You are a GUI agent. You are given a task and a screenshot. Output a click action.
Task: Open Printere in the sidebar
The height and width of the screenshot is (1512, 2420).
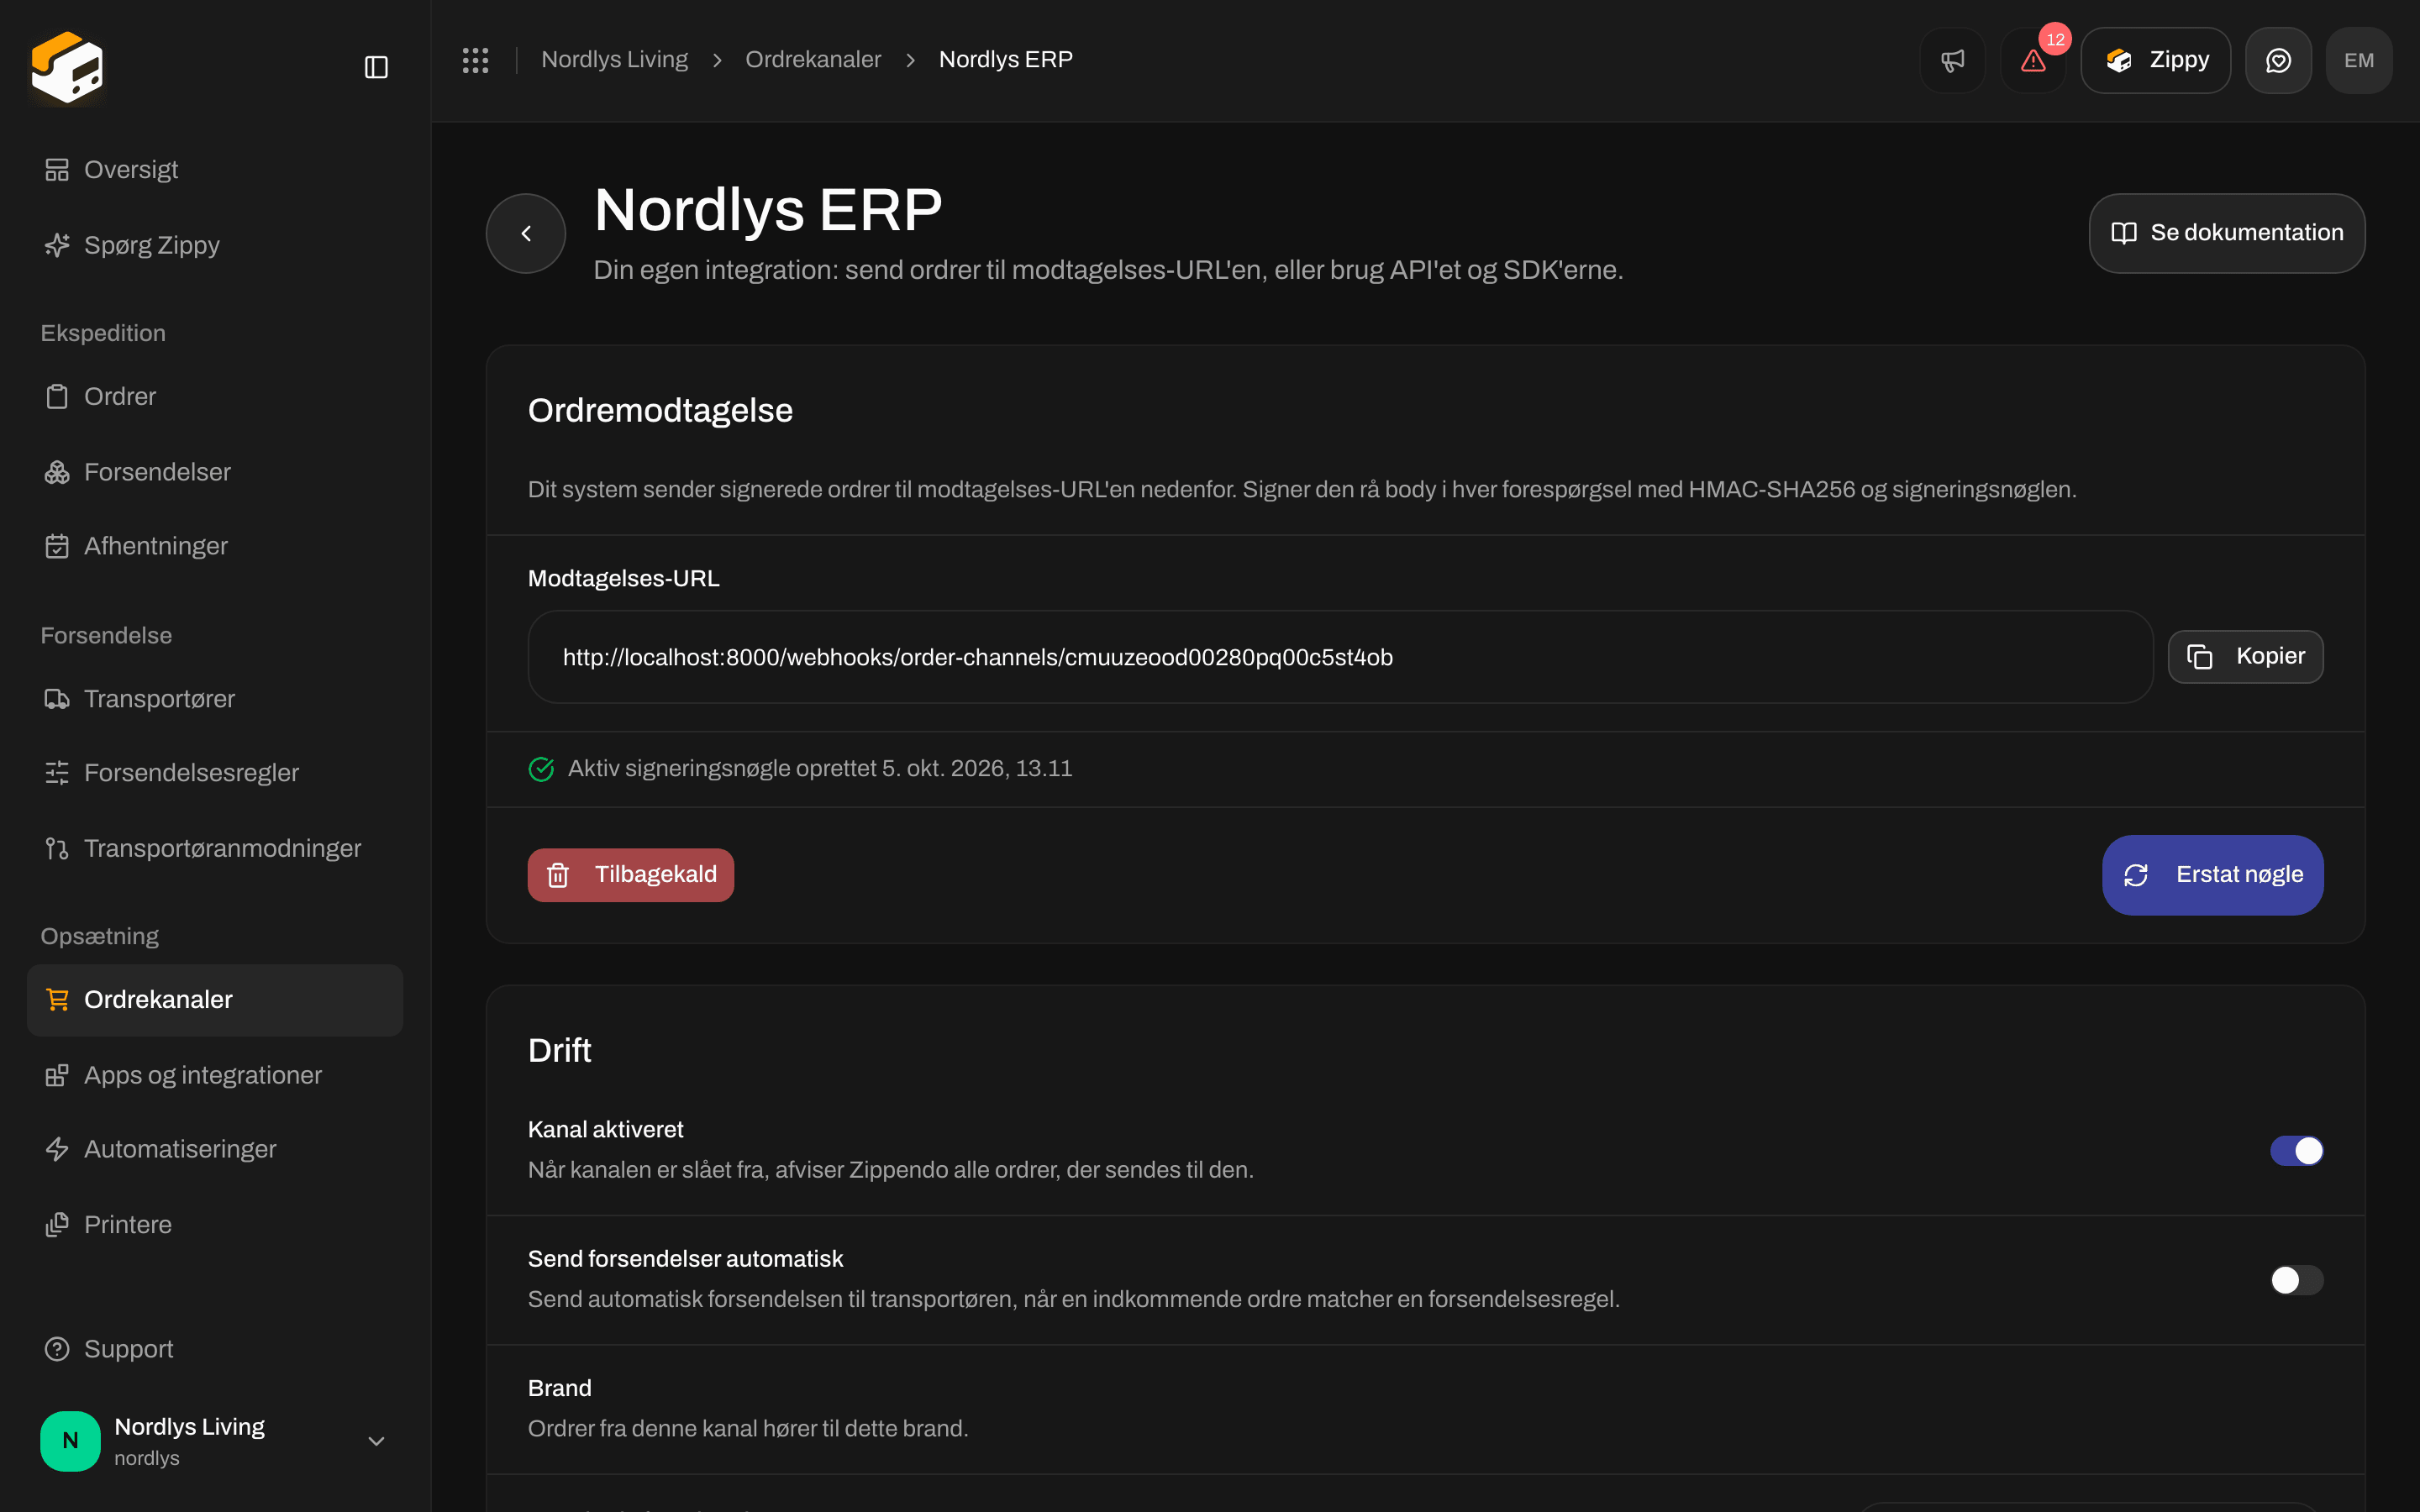pos(215,1225)
